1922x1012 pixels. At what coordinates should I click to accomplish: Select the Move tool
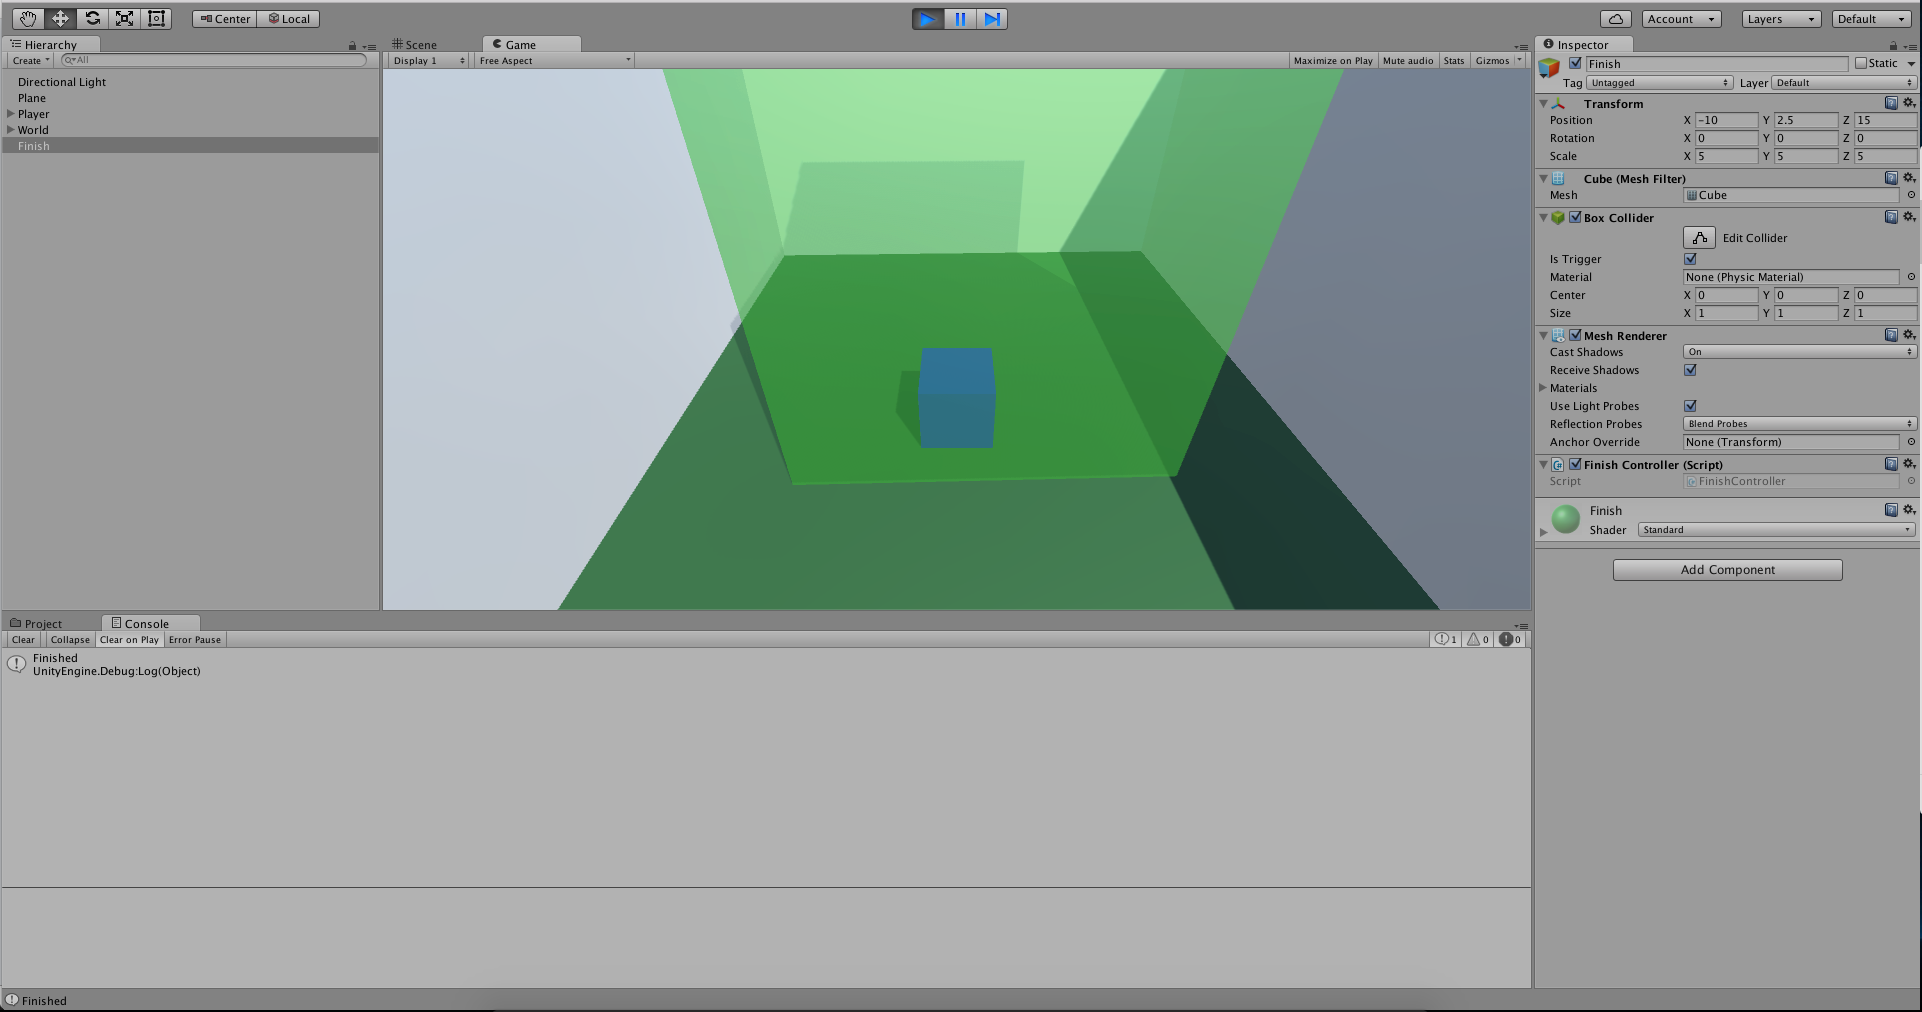(x=60, y=18)
